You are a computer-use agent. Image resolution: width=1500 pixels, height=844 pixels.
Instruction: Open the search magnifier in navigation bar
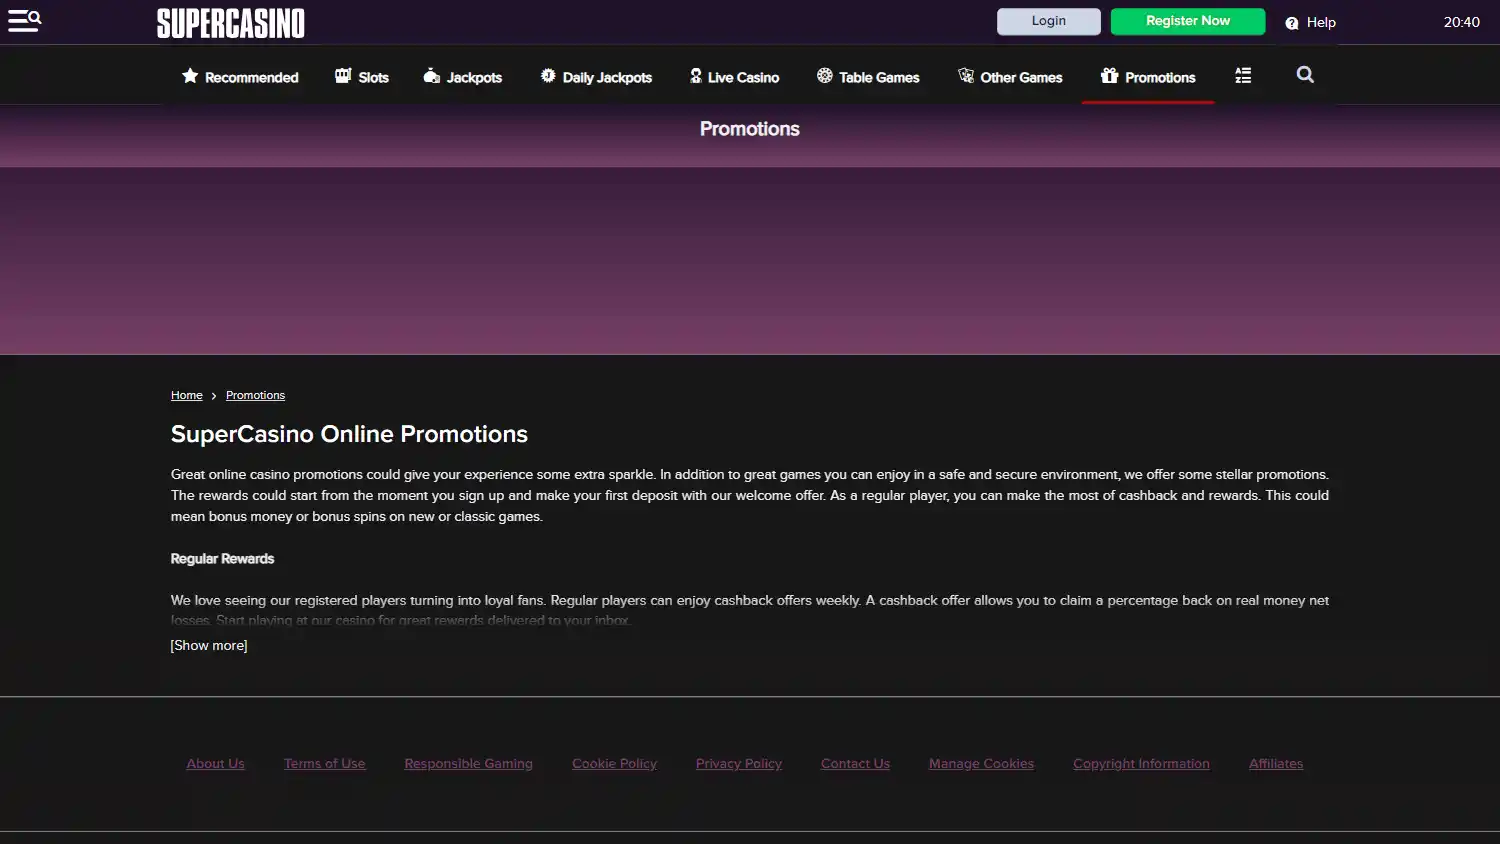pos(1305,74)
